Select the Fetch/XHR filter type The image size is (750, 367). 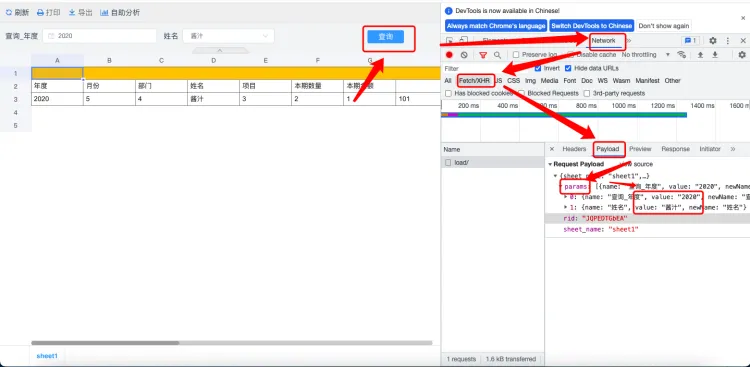(474, 81)
